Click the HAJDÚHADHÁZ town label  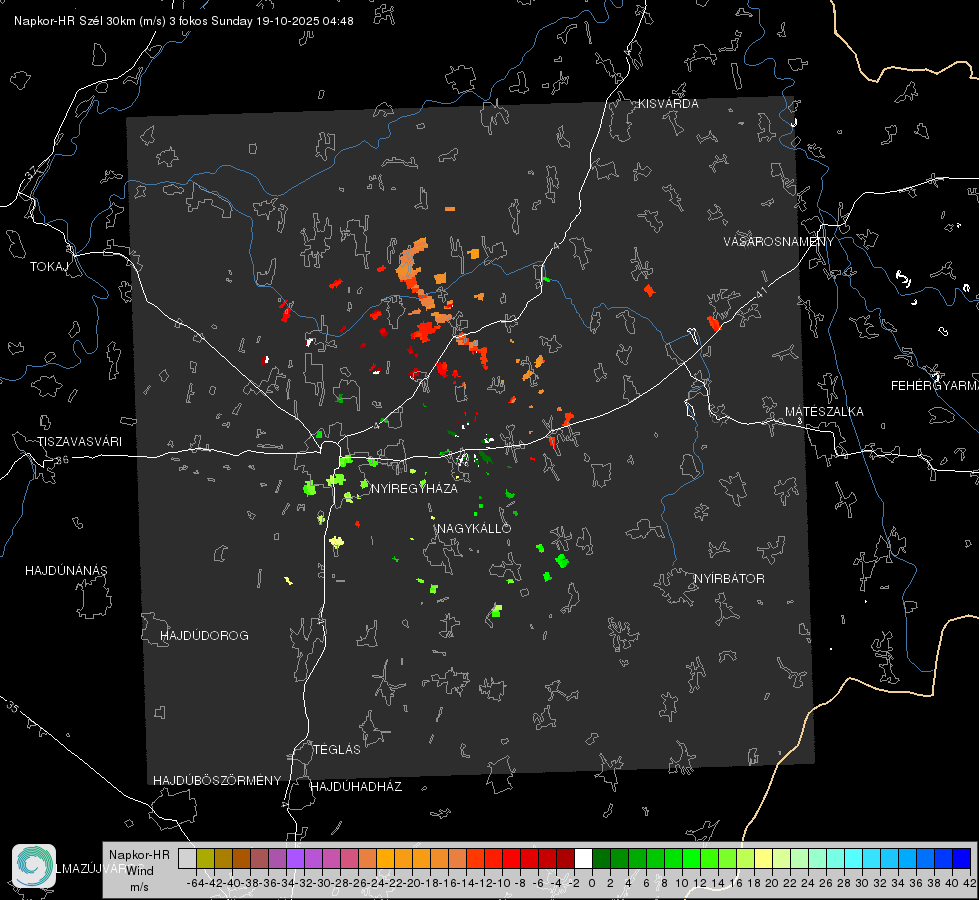click(356, 786)
